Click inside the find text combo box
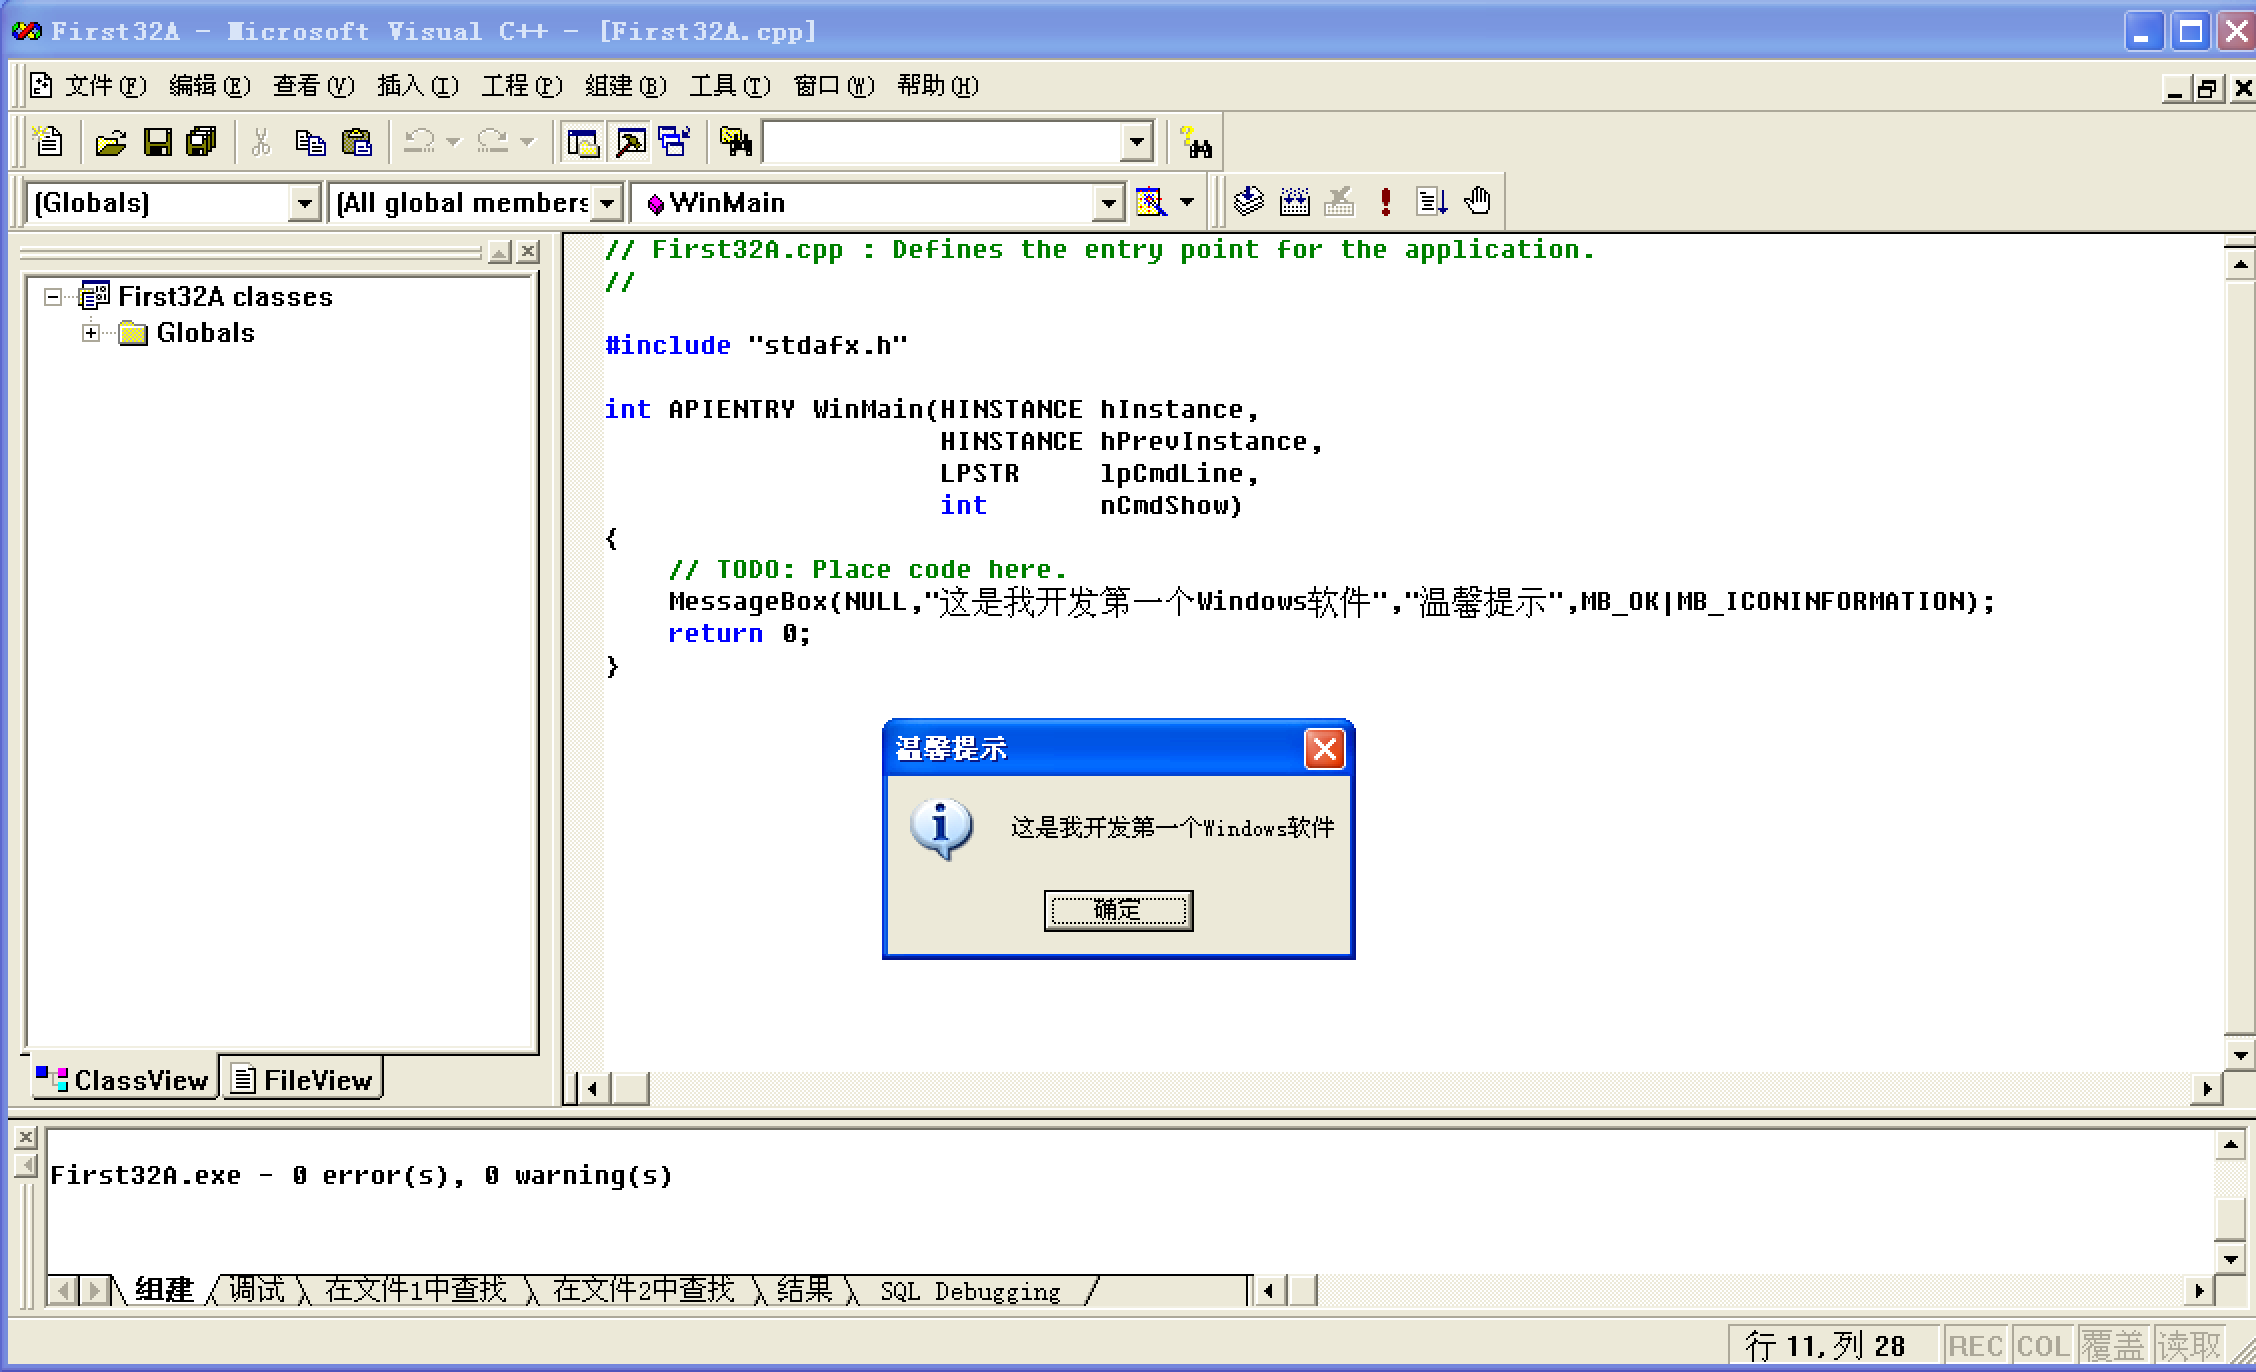The image size is (2256, 1372). pyautogui.click(x=940, y=141)
